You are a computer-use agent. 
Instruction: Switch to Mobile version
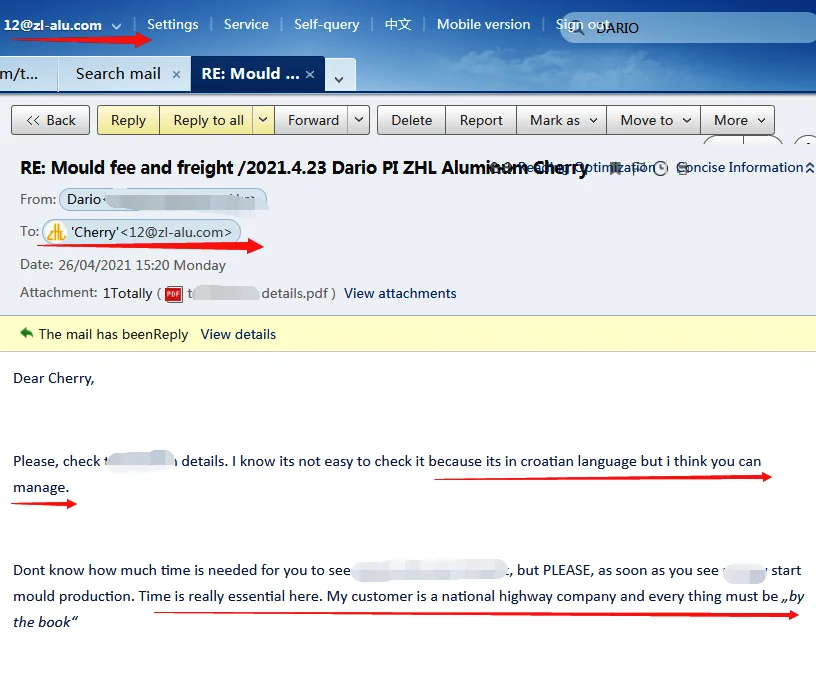click(483, 24)
